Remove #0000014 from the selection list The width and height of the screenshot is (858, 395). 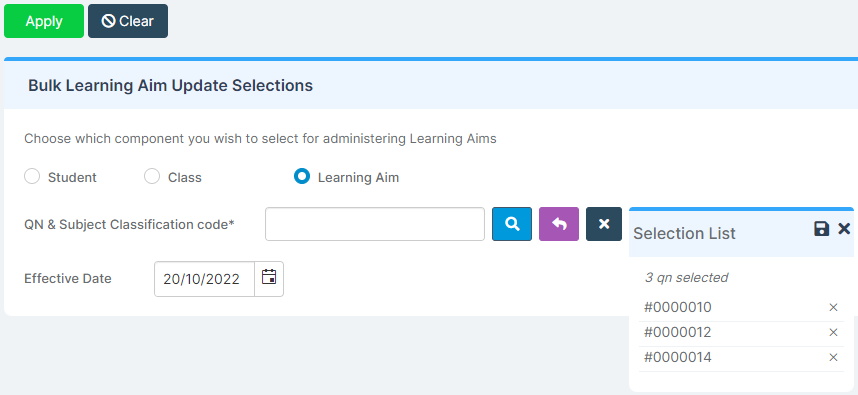(x=833, y=357)
